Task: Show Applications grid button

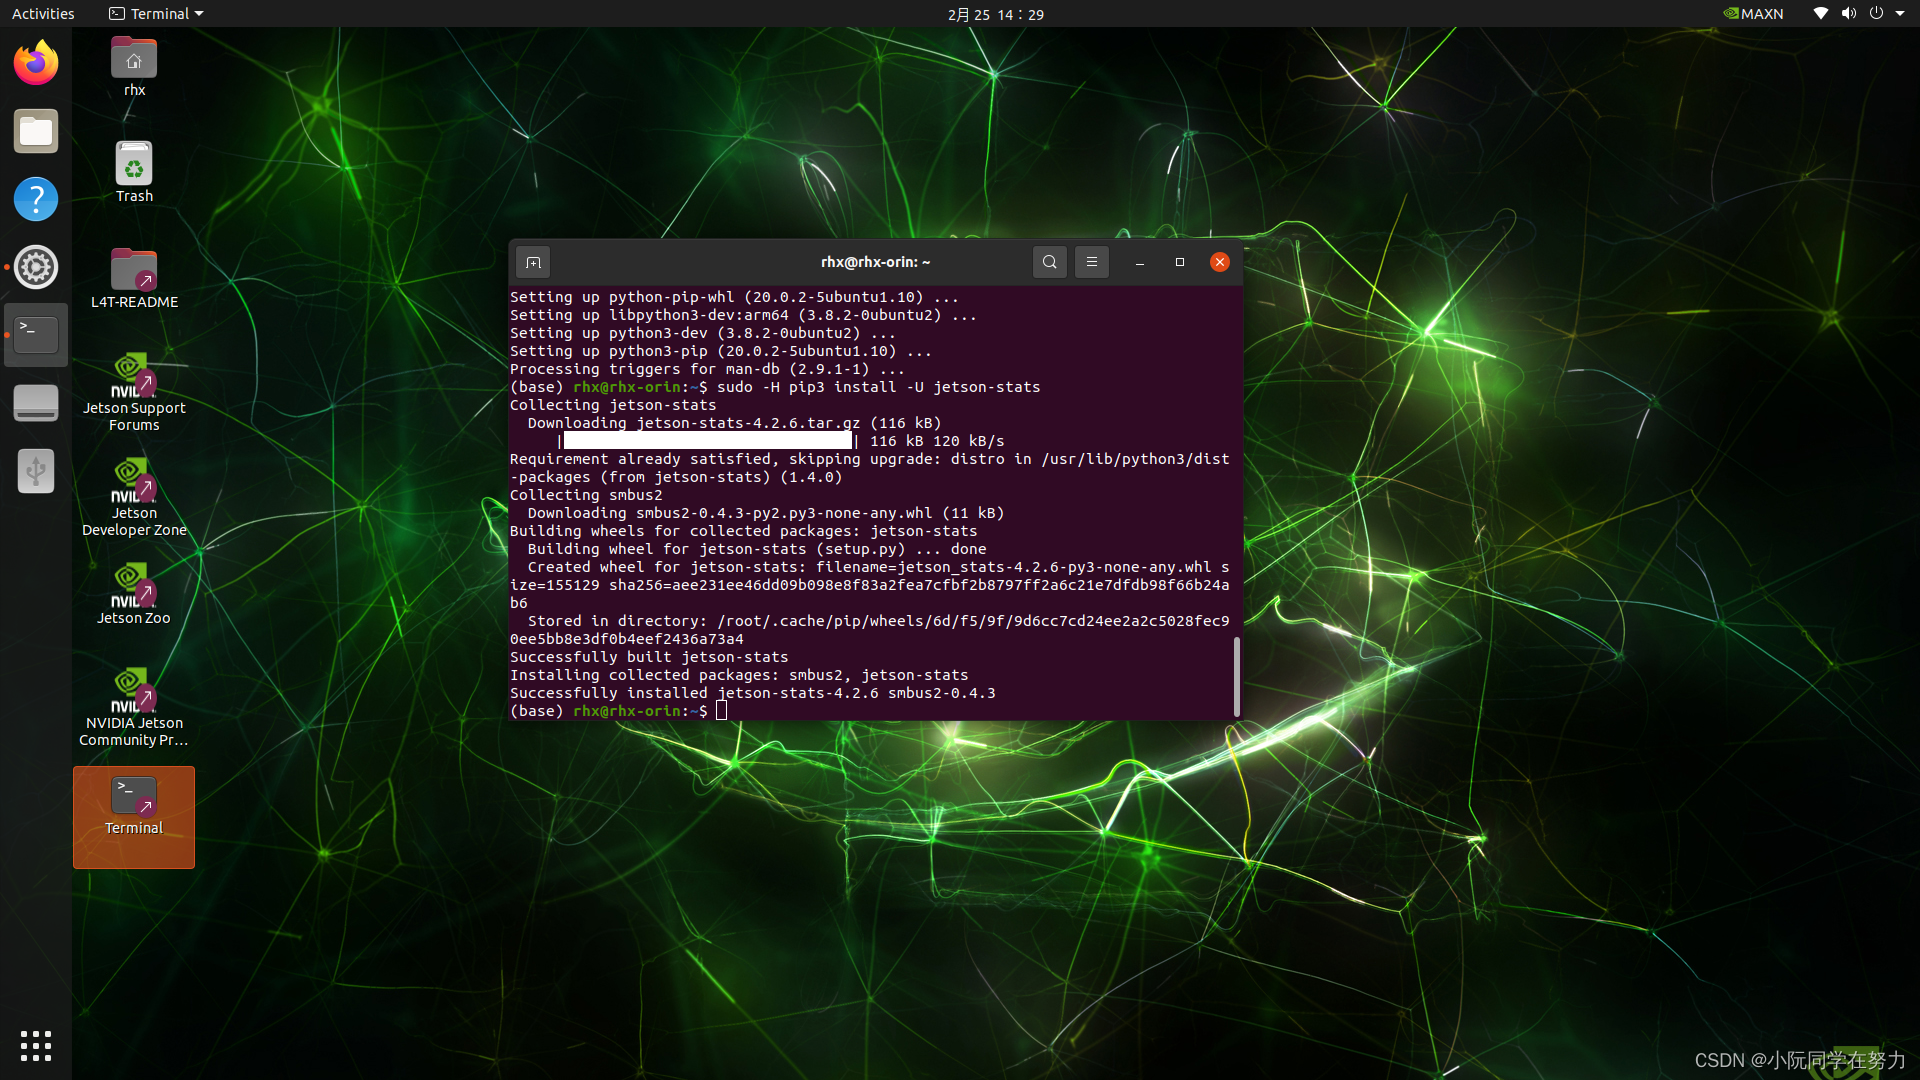Action: coord(36,1046)
